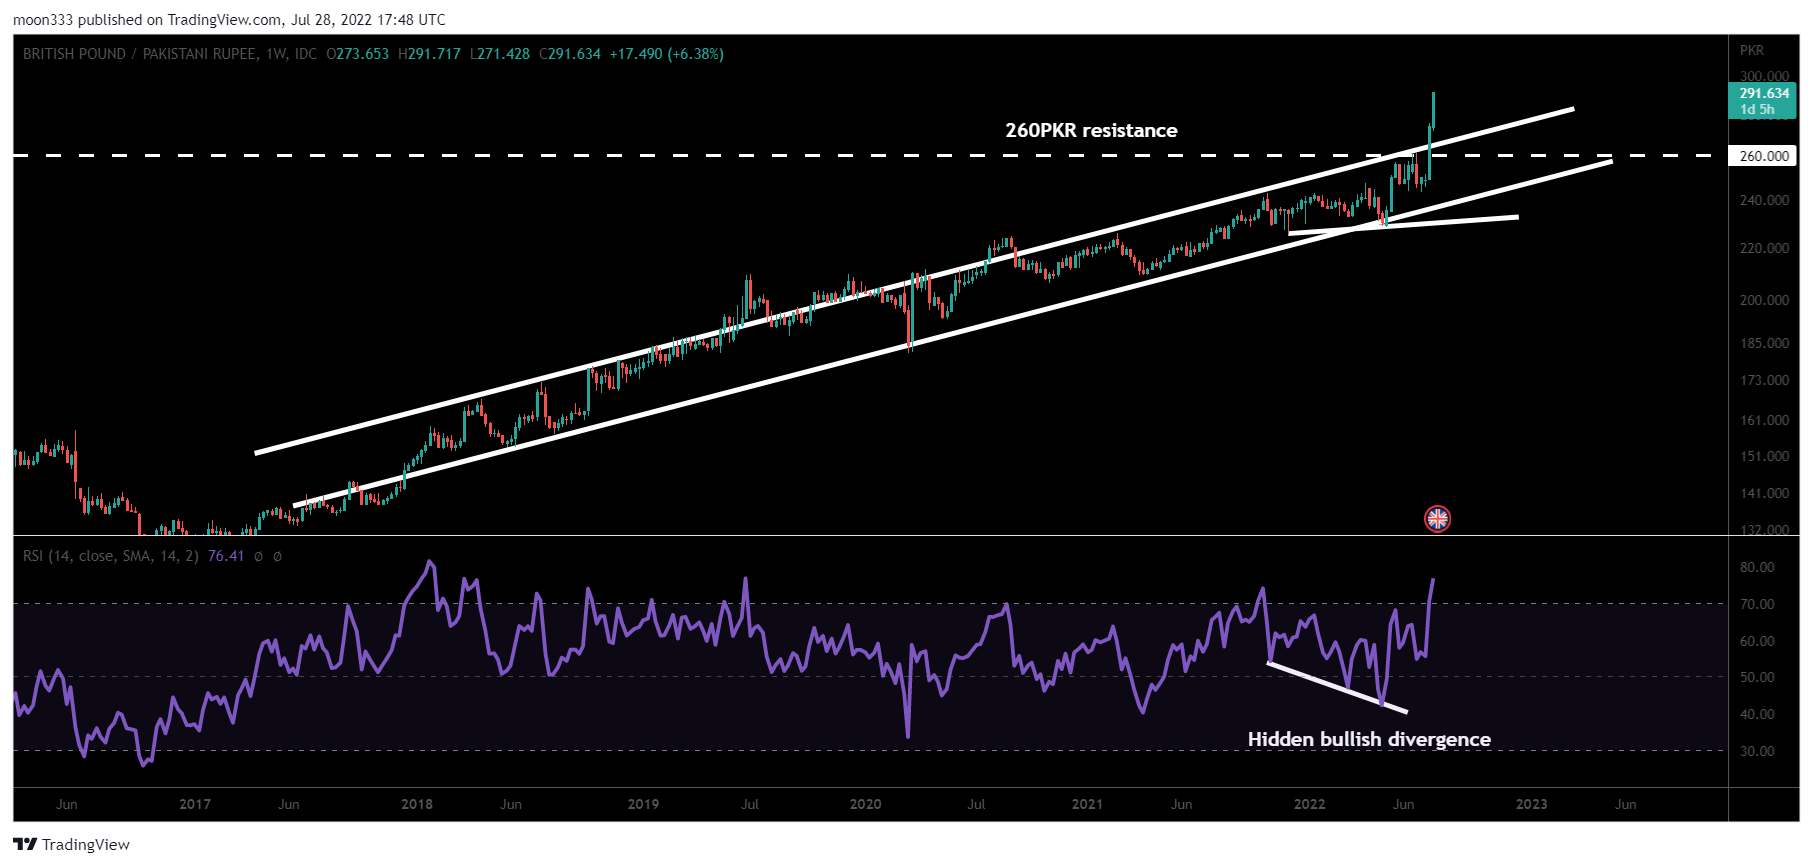The height and width of the screenshot is (866, 1813).
Task: Click the low price L271.428 value
Action: pos(500,54)
